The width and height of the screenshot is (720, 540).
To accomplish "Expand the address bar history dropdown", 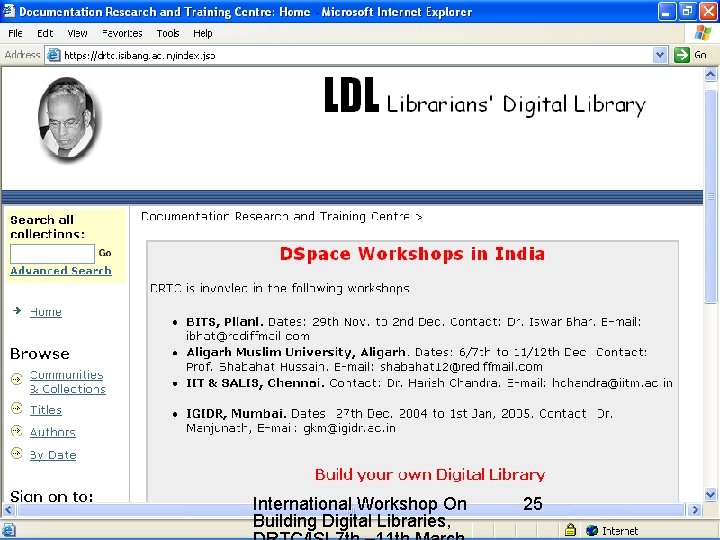I will [x=660, y=56].
